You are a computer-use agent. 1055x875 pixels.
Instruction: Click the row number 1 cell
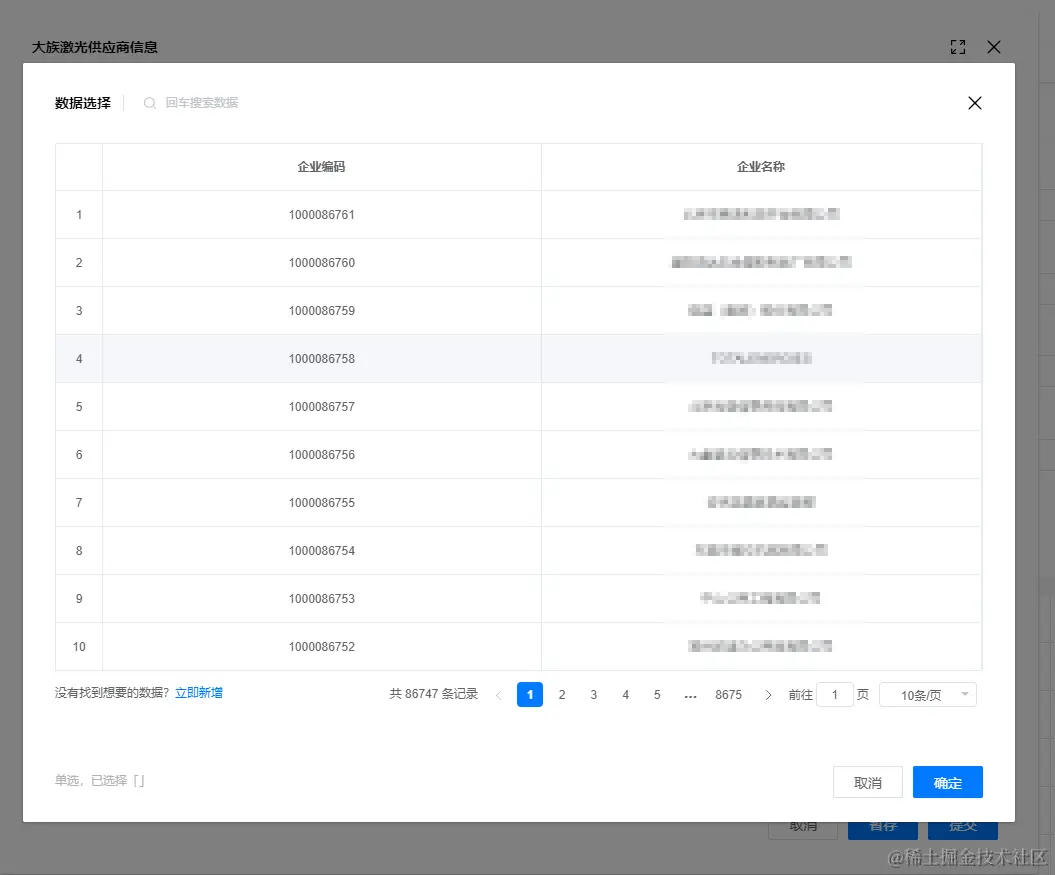click(79, 215)
